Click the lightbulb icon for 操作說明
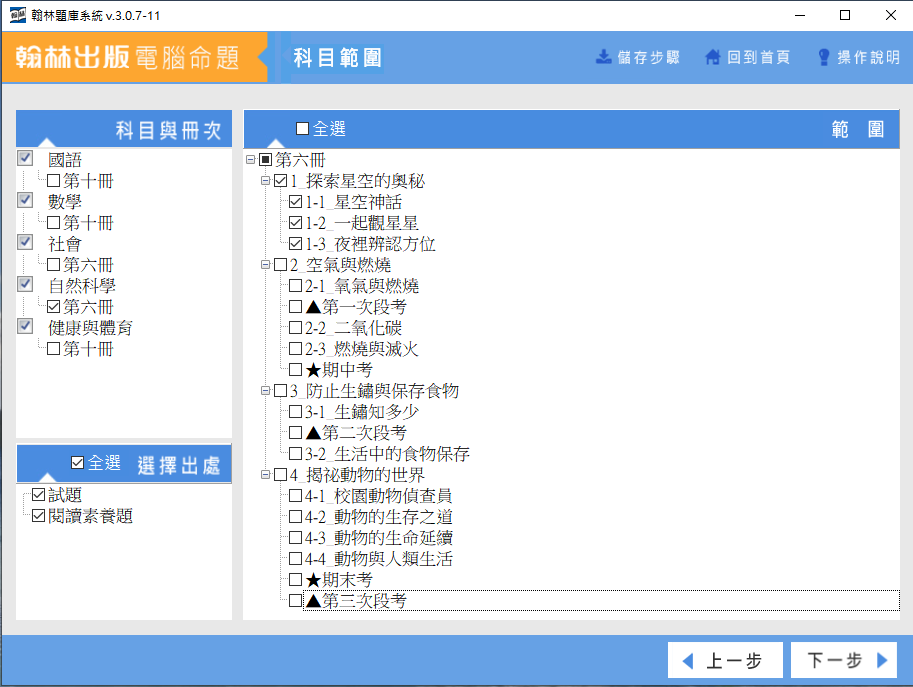Viewport: 913px width, 687px height. (x=824, y=57)
